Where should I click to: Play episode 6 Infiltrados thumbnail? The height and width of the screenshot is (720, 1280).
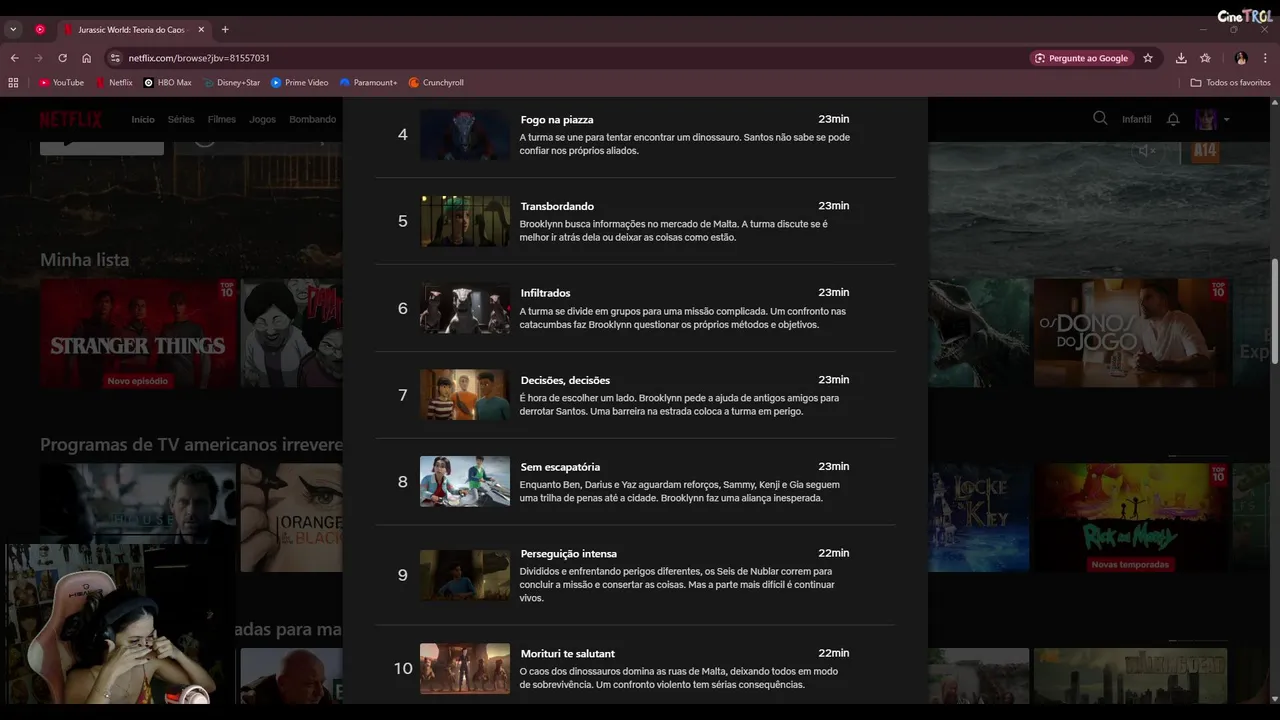click(464, 308)
